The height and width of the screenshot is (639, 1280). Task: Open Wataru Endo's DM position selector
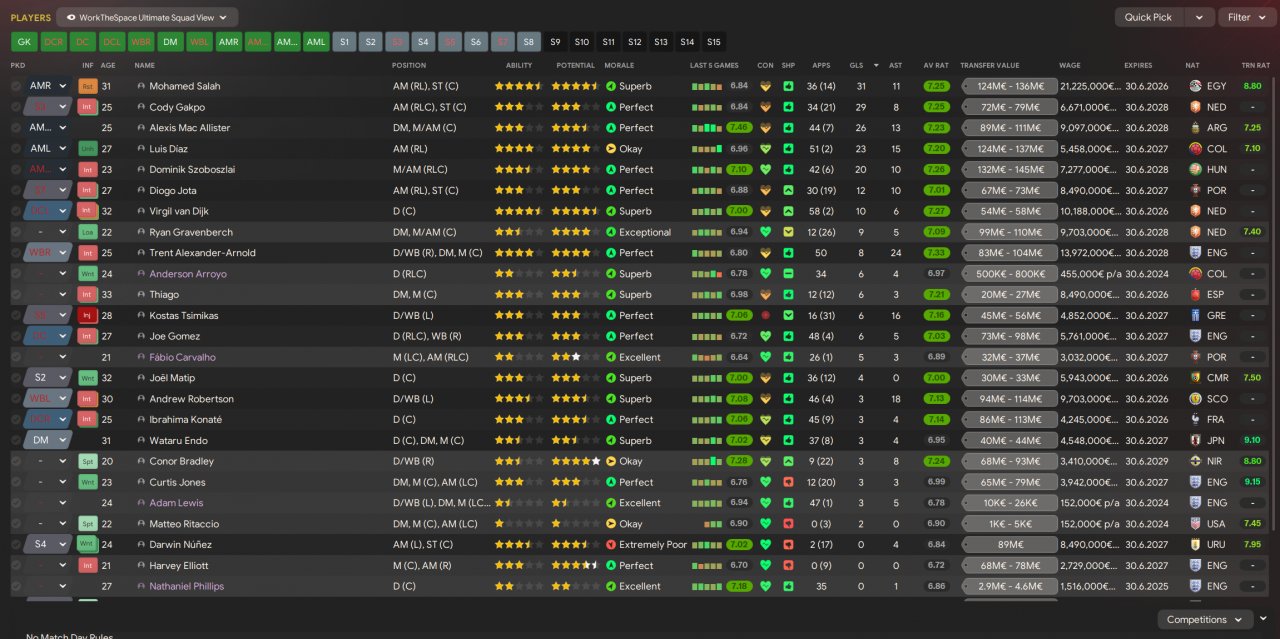(48, 440)
